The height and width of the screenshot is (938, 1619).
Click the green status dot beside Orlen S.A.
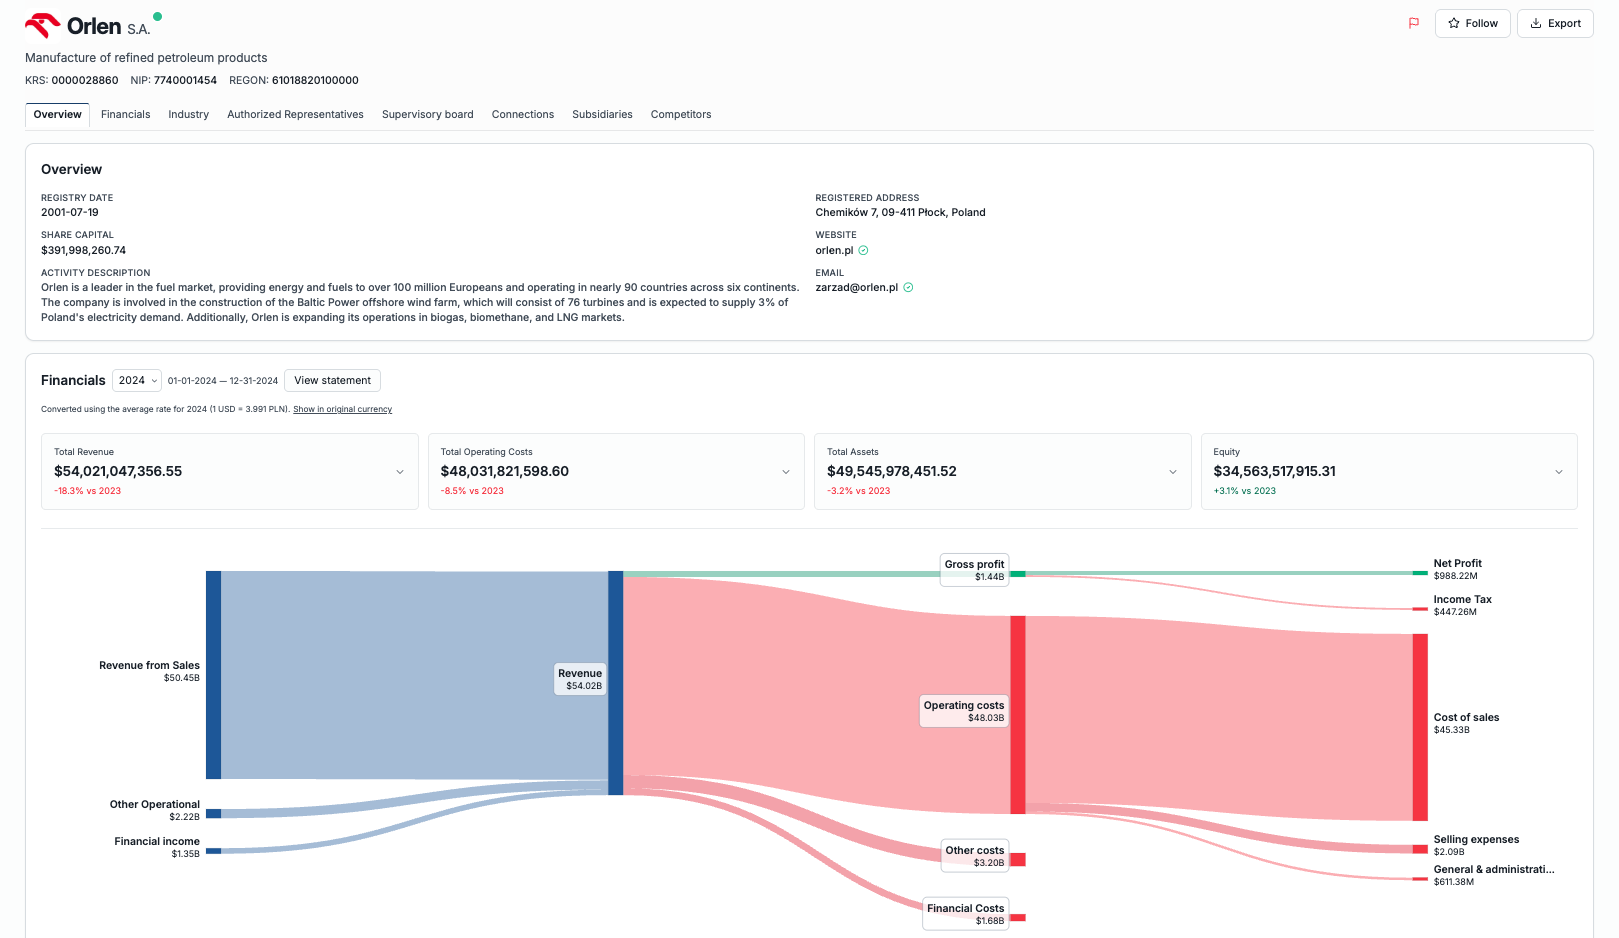157,16
